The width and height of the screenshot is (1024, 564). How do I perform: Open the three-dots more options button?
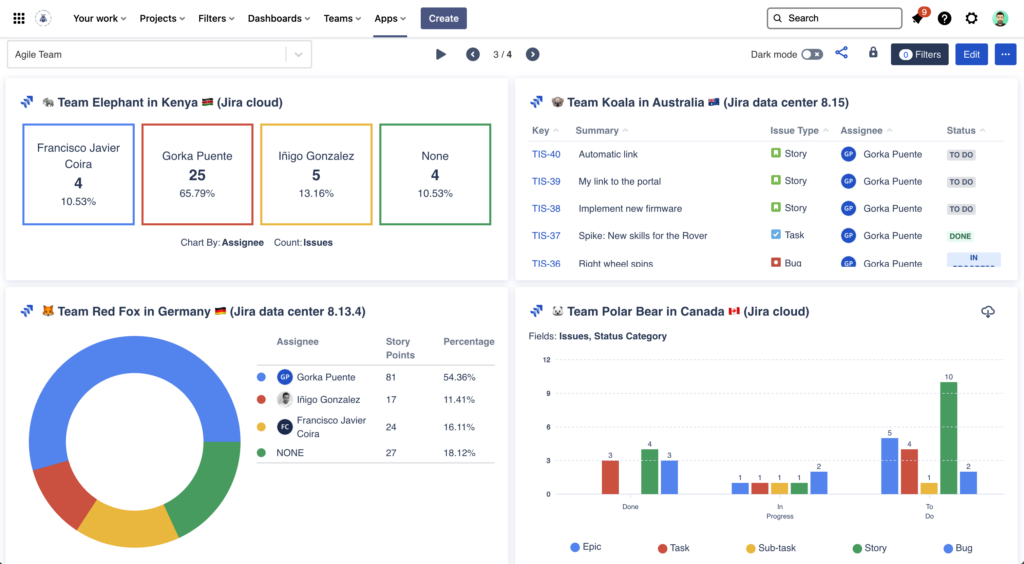pos(1006,54)
